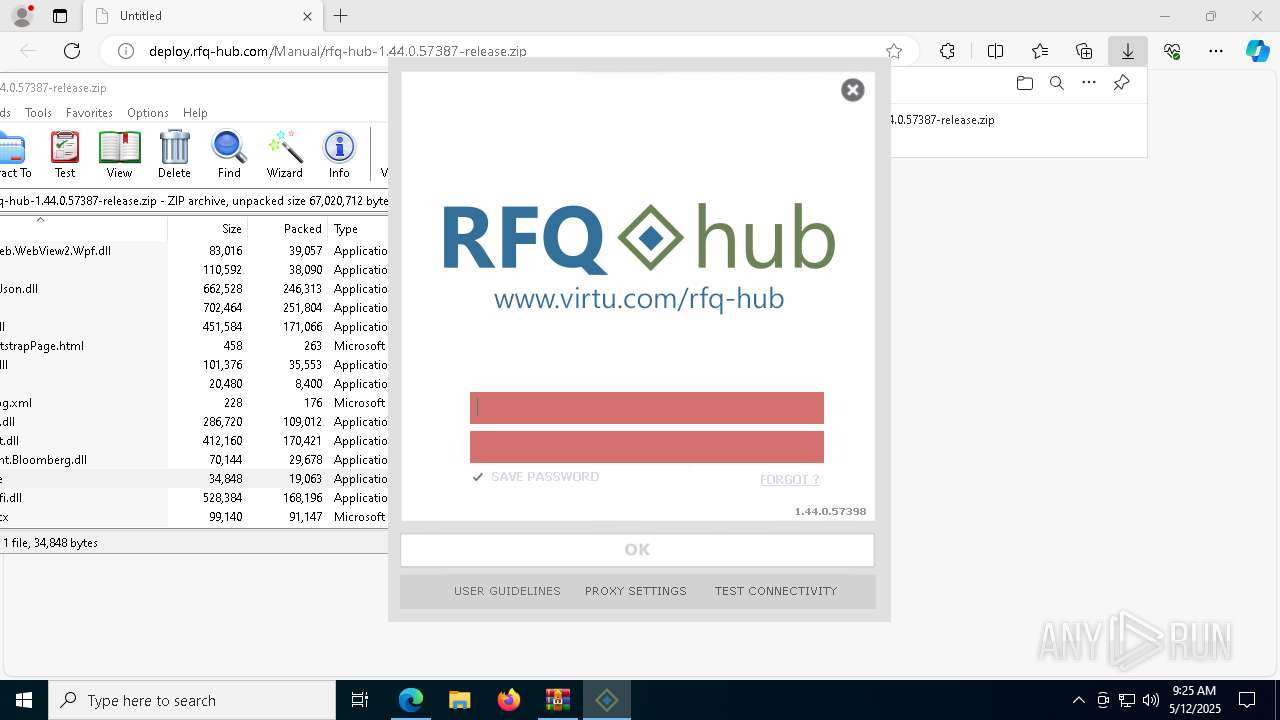
Task: Click the Extract To icon in WinRAR
Action: coord(14,154)
